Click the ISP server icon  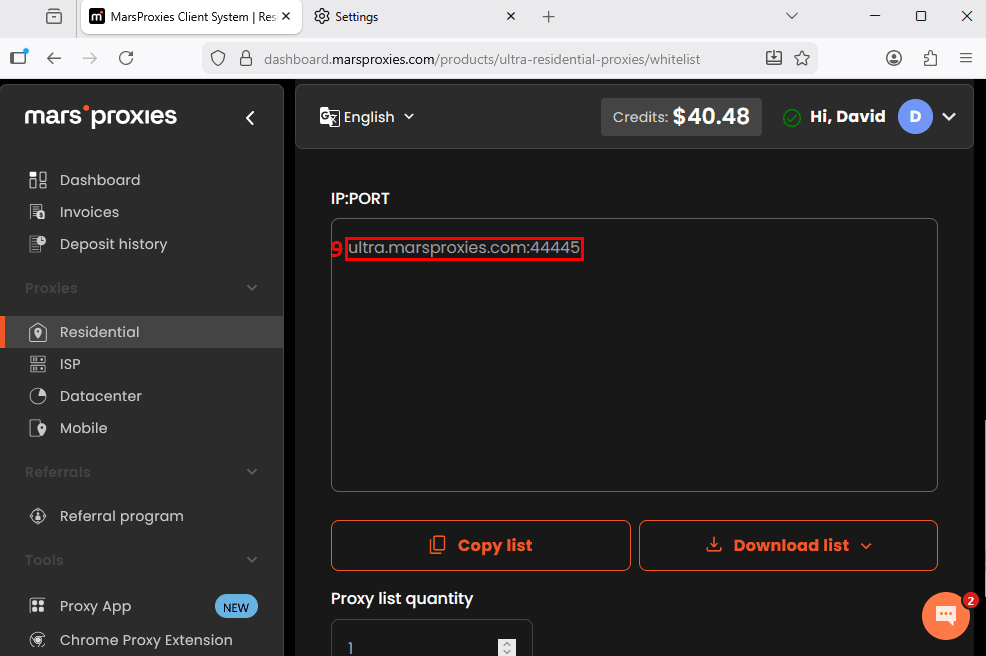click(x=38, y=364)
